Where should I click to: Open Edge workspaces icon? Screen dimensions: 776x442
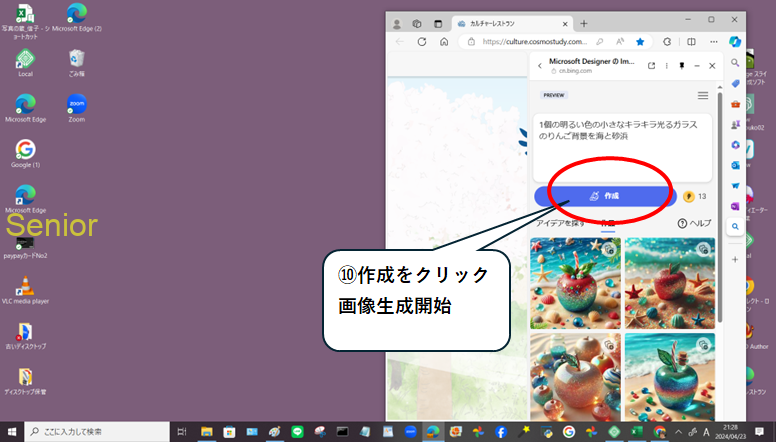[x=417, y=24]
